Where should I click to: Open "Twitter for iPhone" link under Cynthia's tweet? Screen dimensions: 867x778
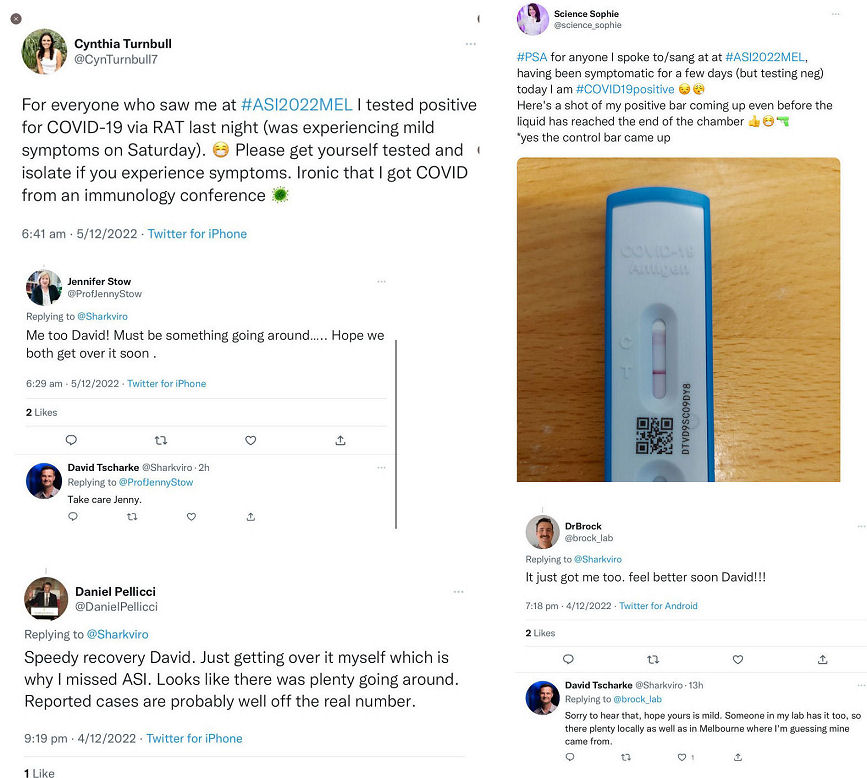point(197,234)
